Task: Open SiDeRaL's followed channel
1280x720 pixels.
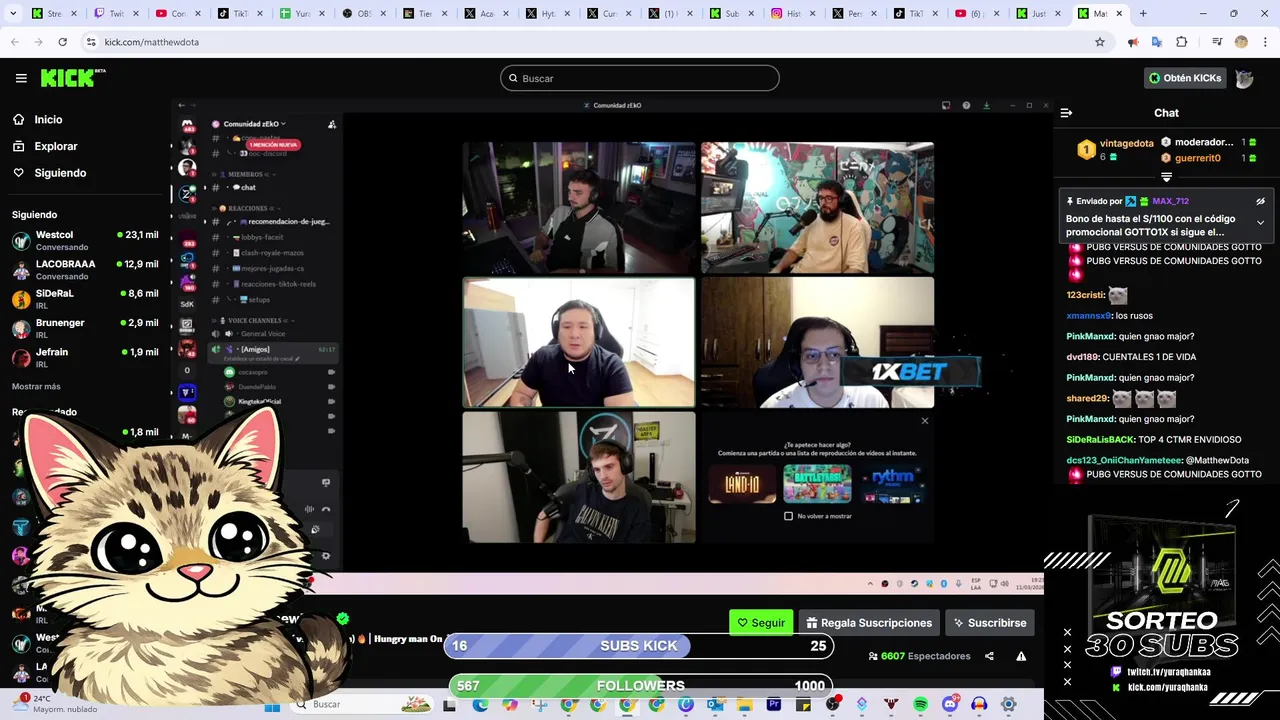Action: pyautogui.click(x=84, y=298)
